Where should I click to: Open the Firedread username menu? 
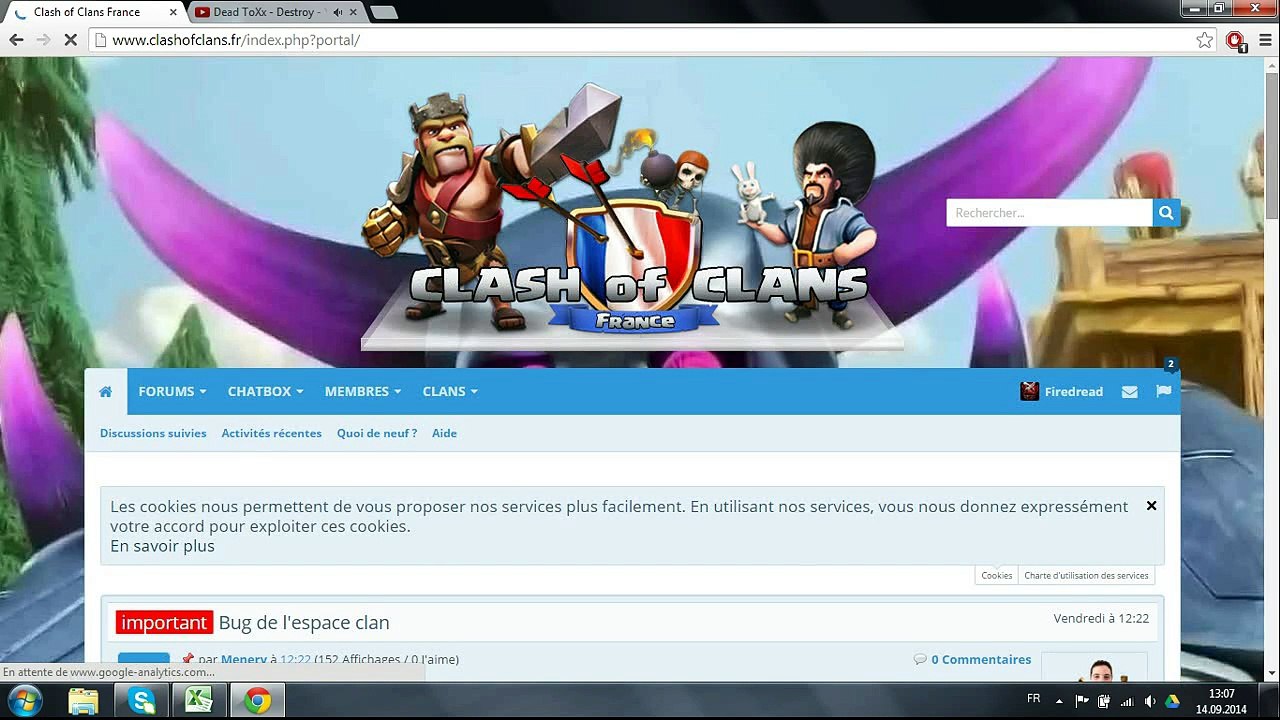(1074, 391)
